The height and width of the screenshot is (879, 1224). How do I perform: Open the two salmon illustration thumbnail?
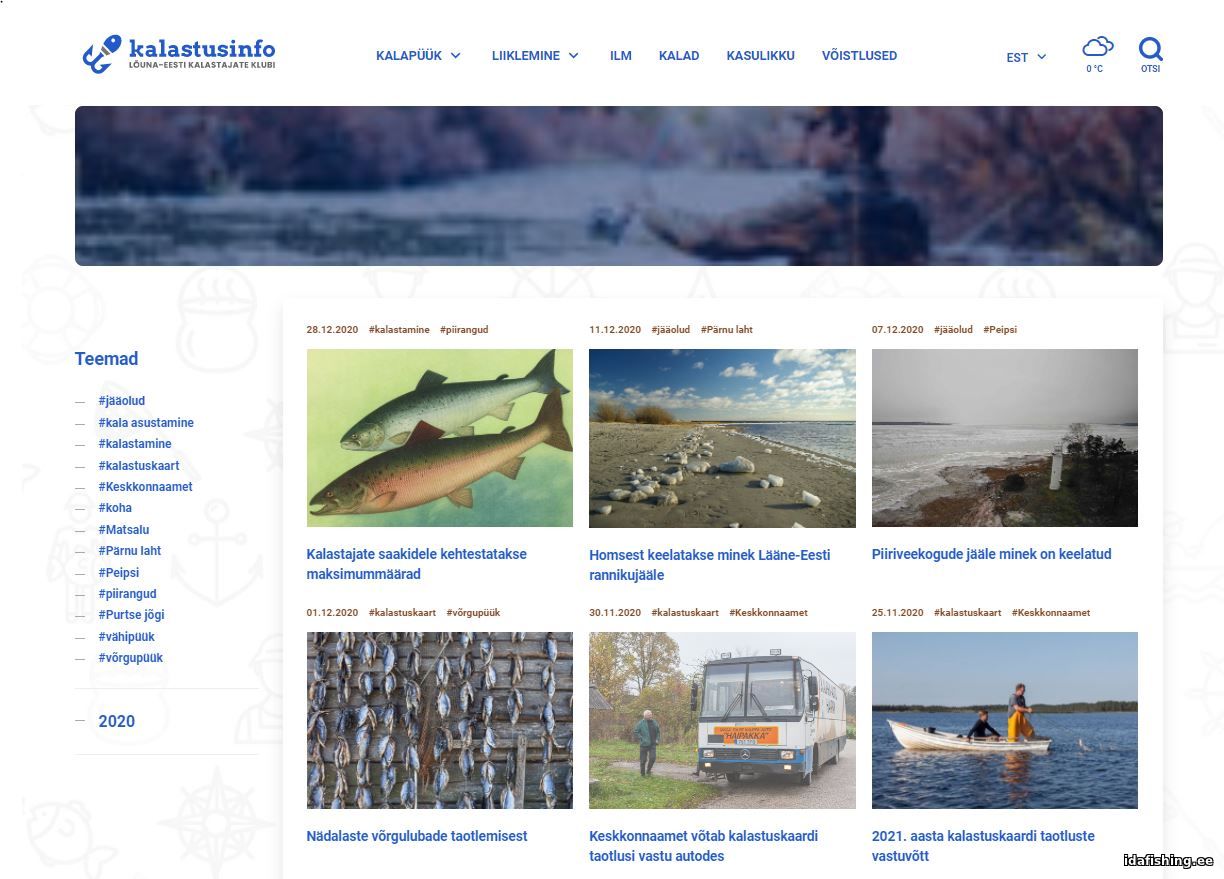click(440, 438)
